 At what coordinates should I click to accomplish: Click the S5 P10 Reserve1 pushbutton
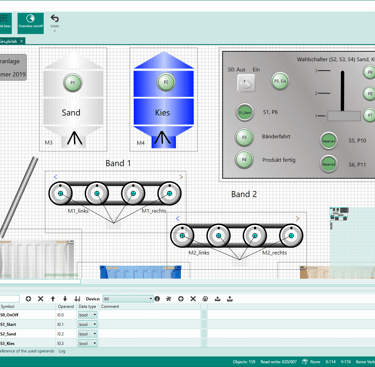click(328, 141)
